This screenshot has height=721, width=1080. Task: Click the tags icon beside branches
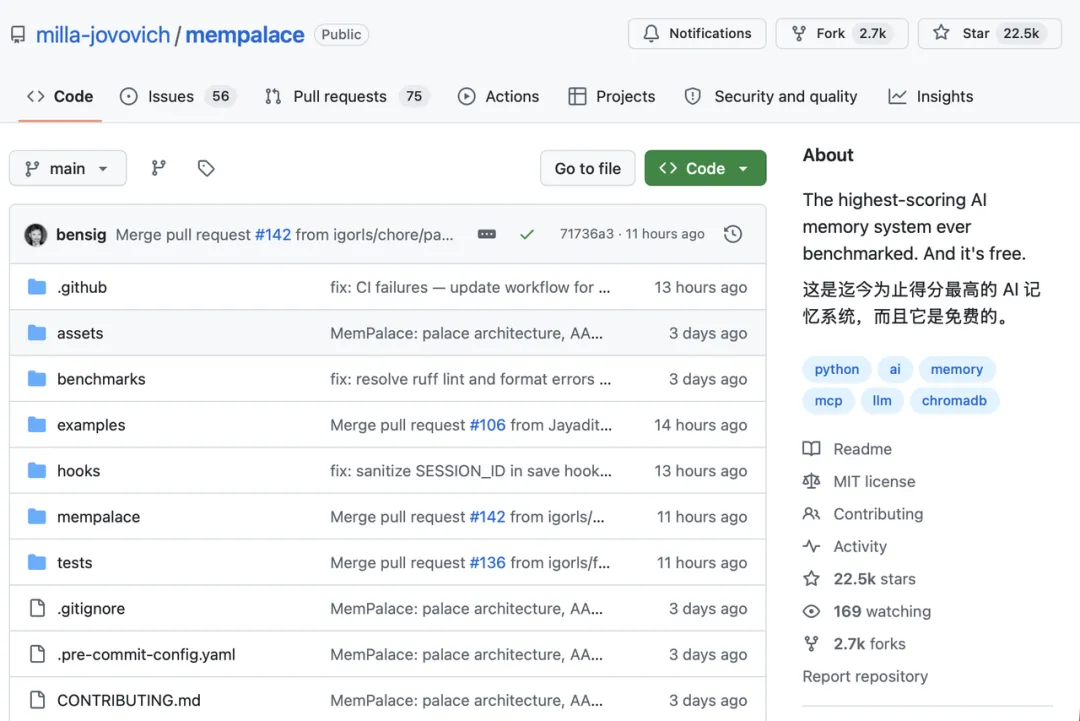click(x=206, y=168)
